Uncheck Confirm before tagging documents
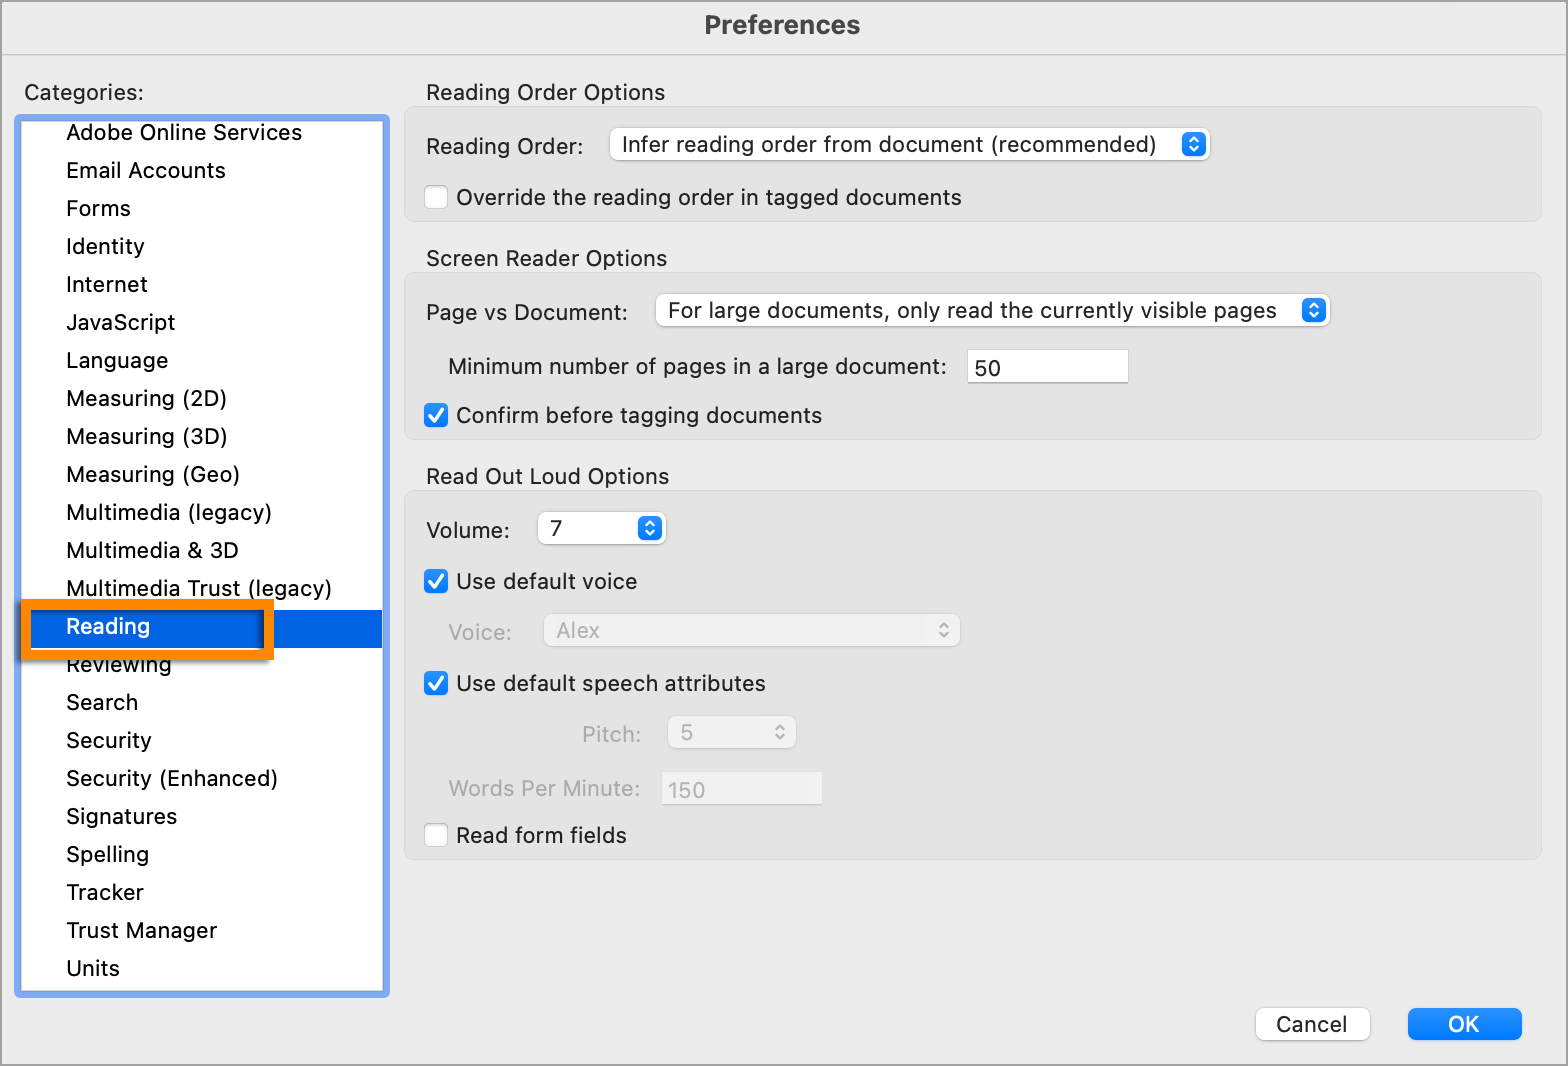This screenshot has width=1568, height=1066. [x=436, y=415]
